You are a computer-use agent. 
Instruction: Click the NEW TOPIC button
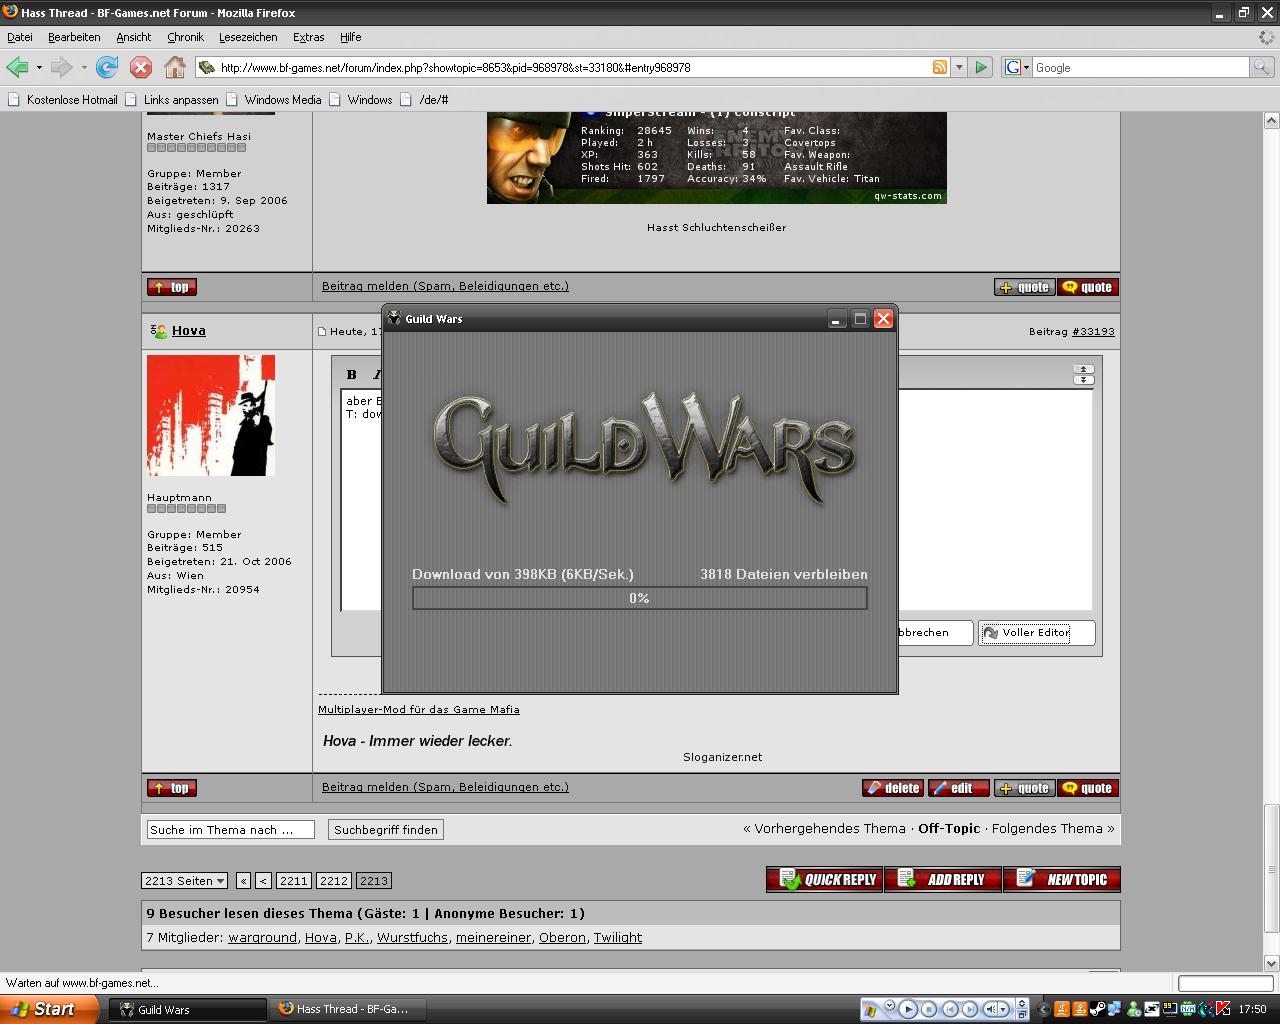coord(1062,879)
